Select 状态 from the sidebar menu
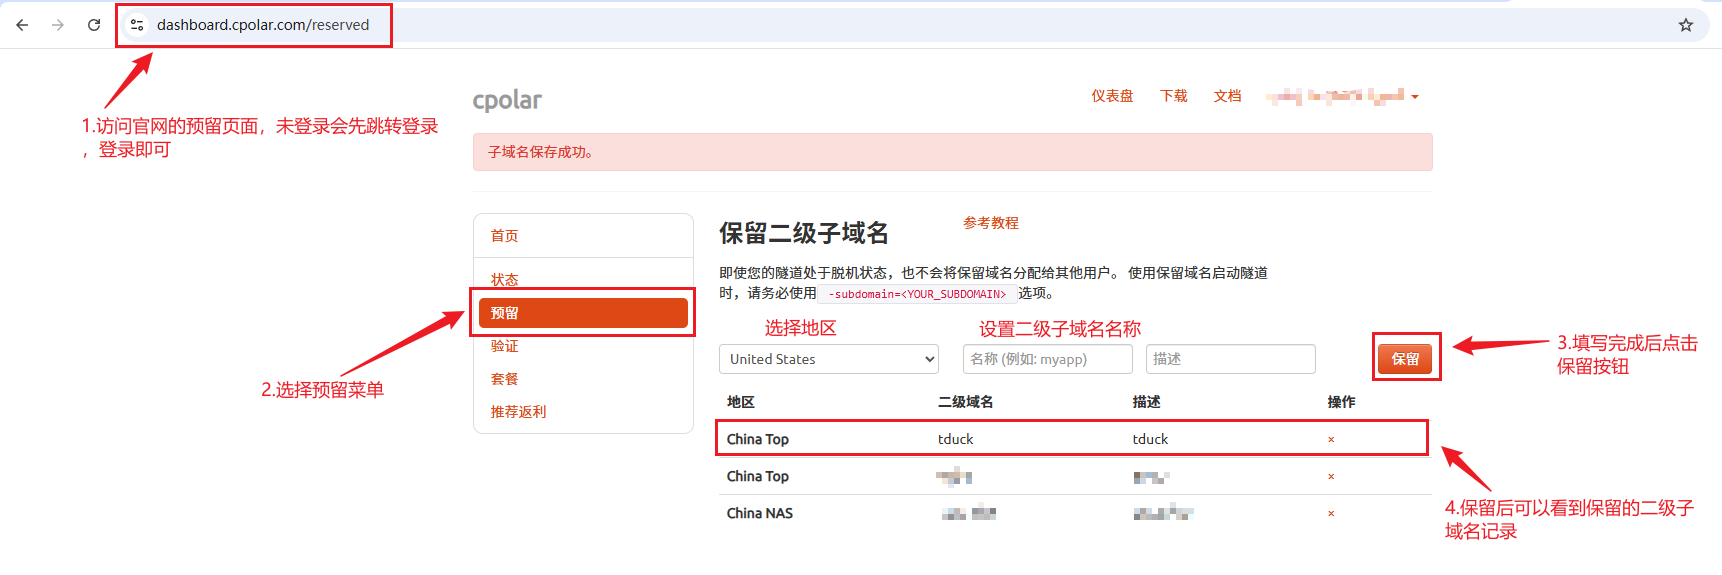Screen dimensions: 1722x575 tap(505, 279)
